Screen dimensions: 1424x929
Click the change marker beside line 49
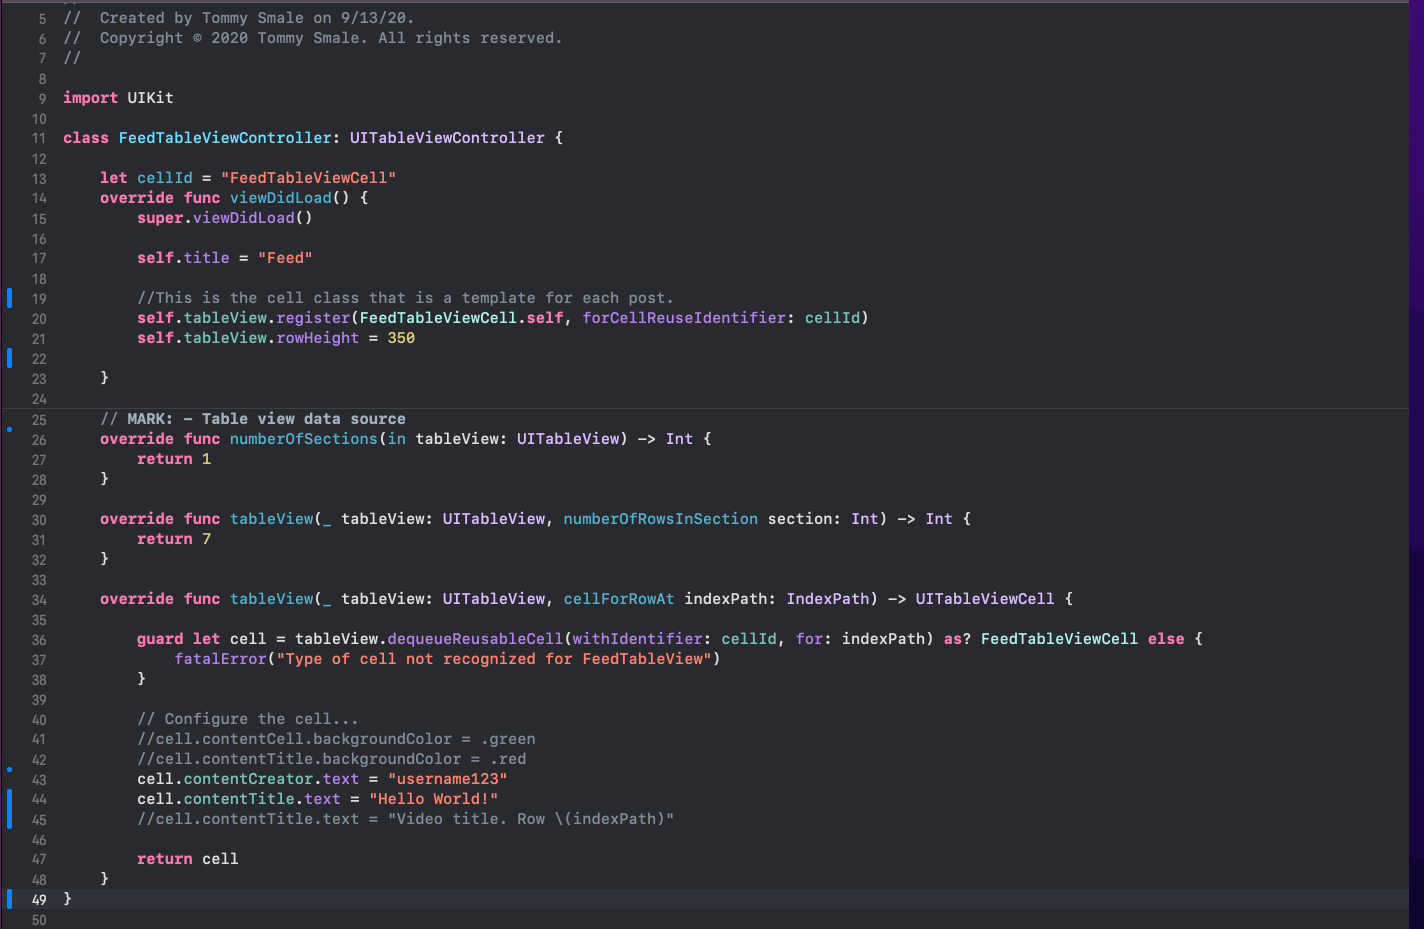click(x=7, y=899)
